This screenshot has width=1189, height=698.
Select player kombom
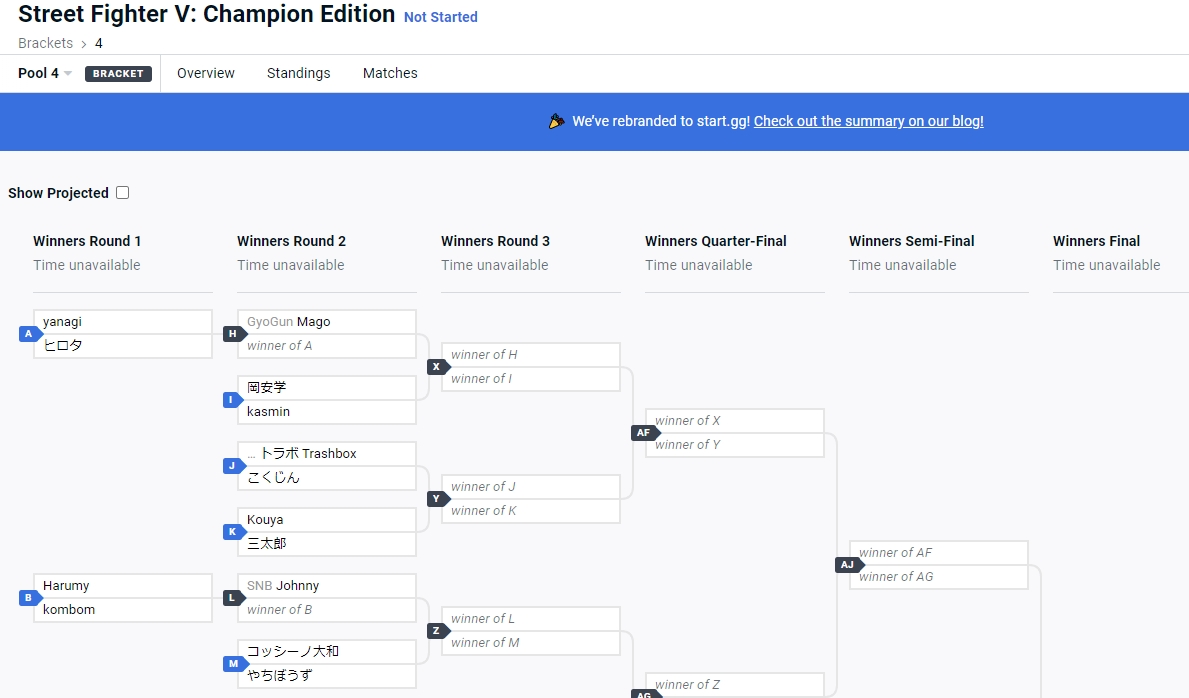(x=123, y=610)
